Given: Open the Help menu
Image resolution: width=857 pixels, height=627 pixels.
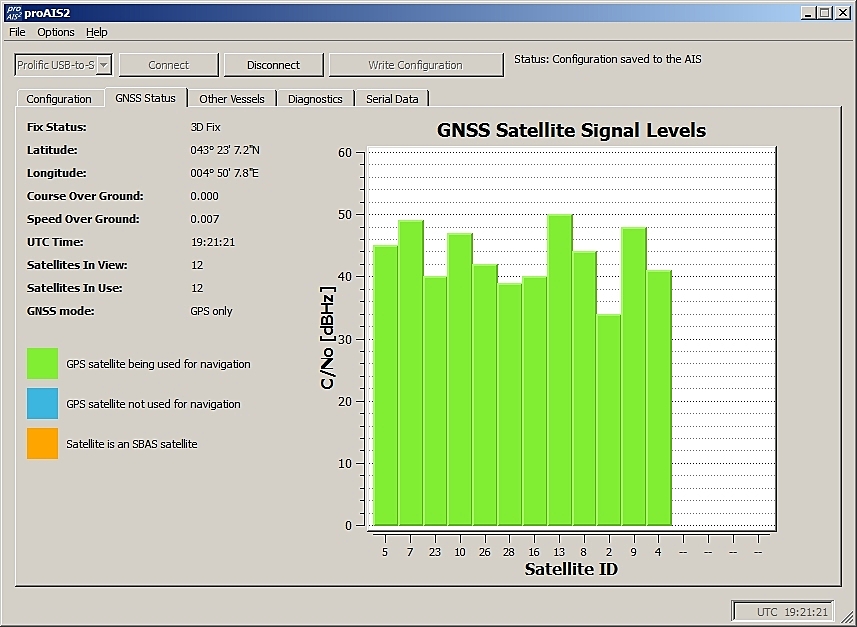Looking at the screenshot, I should pos(97,32).
